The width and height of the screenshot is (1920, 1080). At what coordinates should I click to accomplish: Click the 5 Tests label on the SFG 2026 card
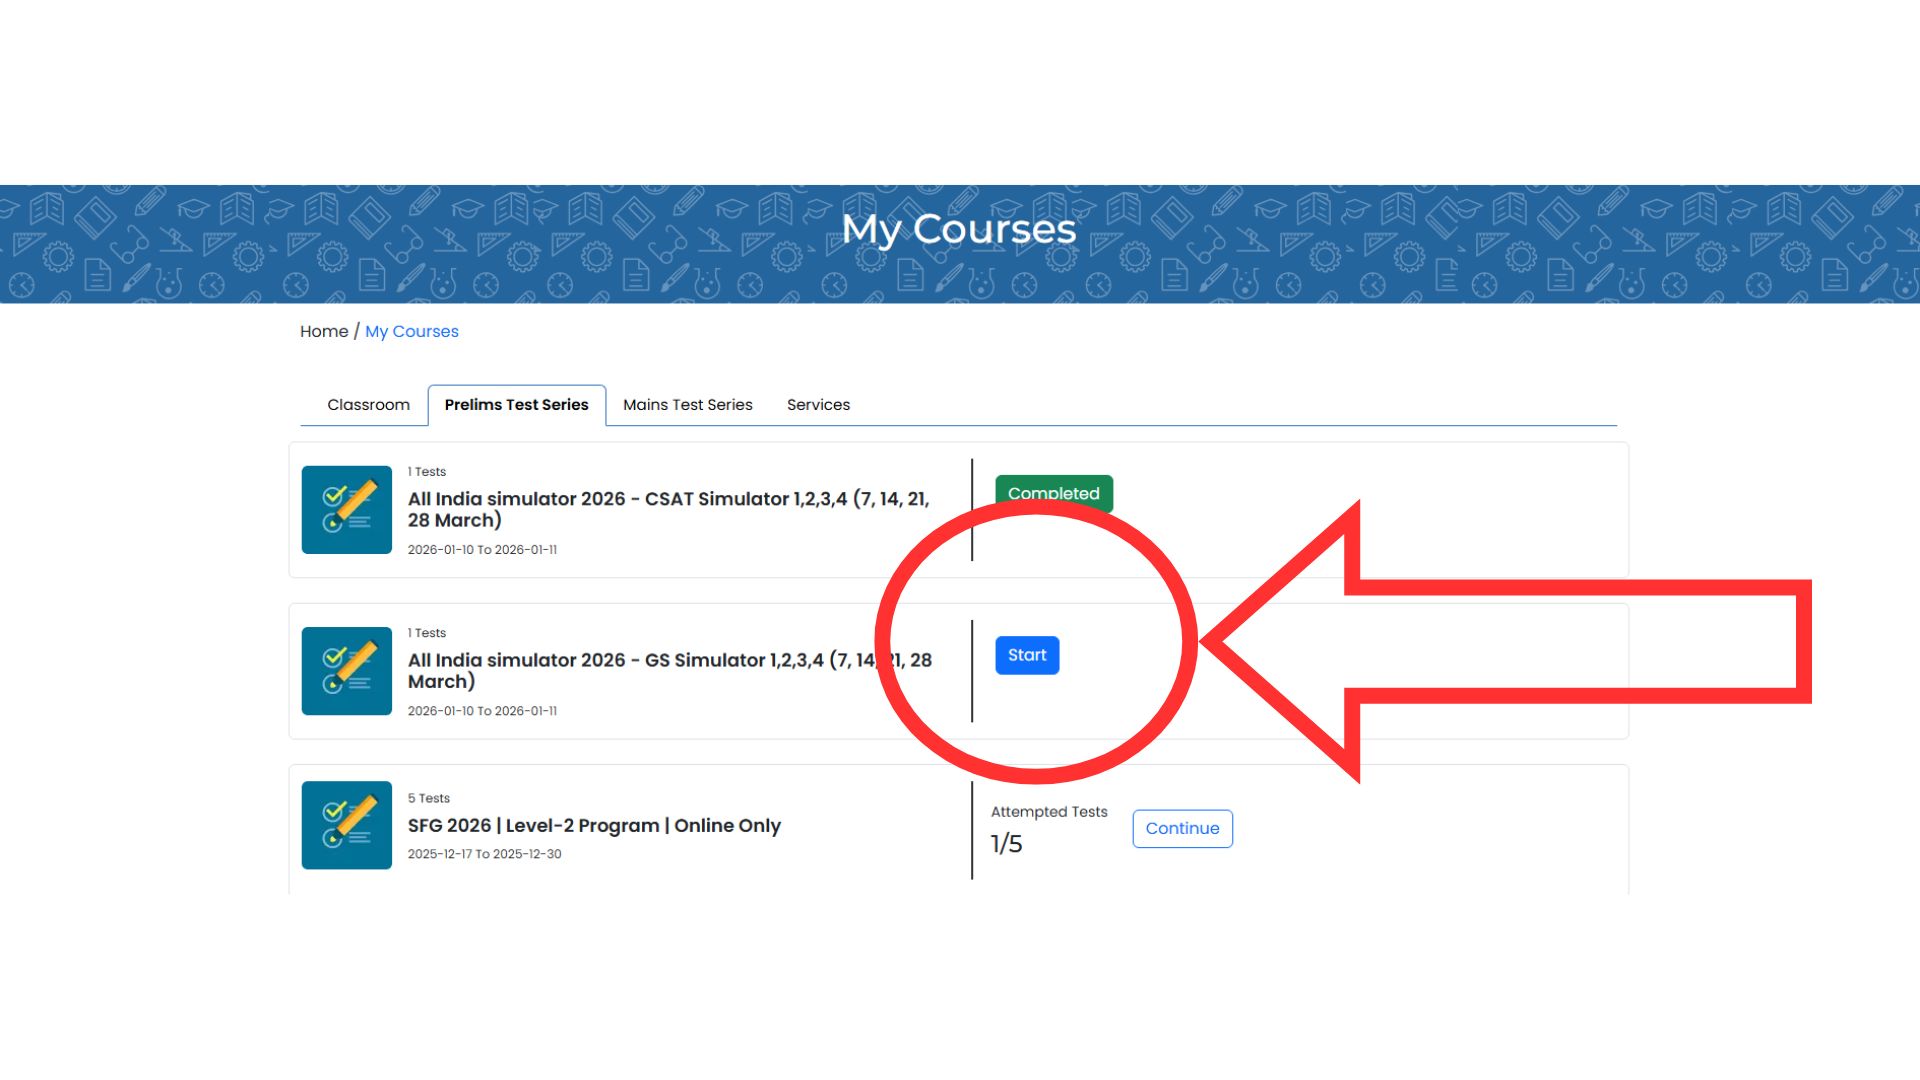tap(428, 798)
